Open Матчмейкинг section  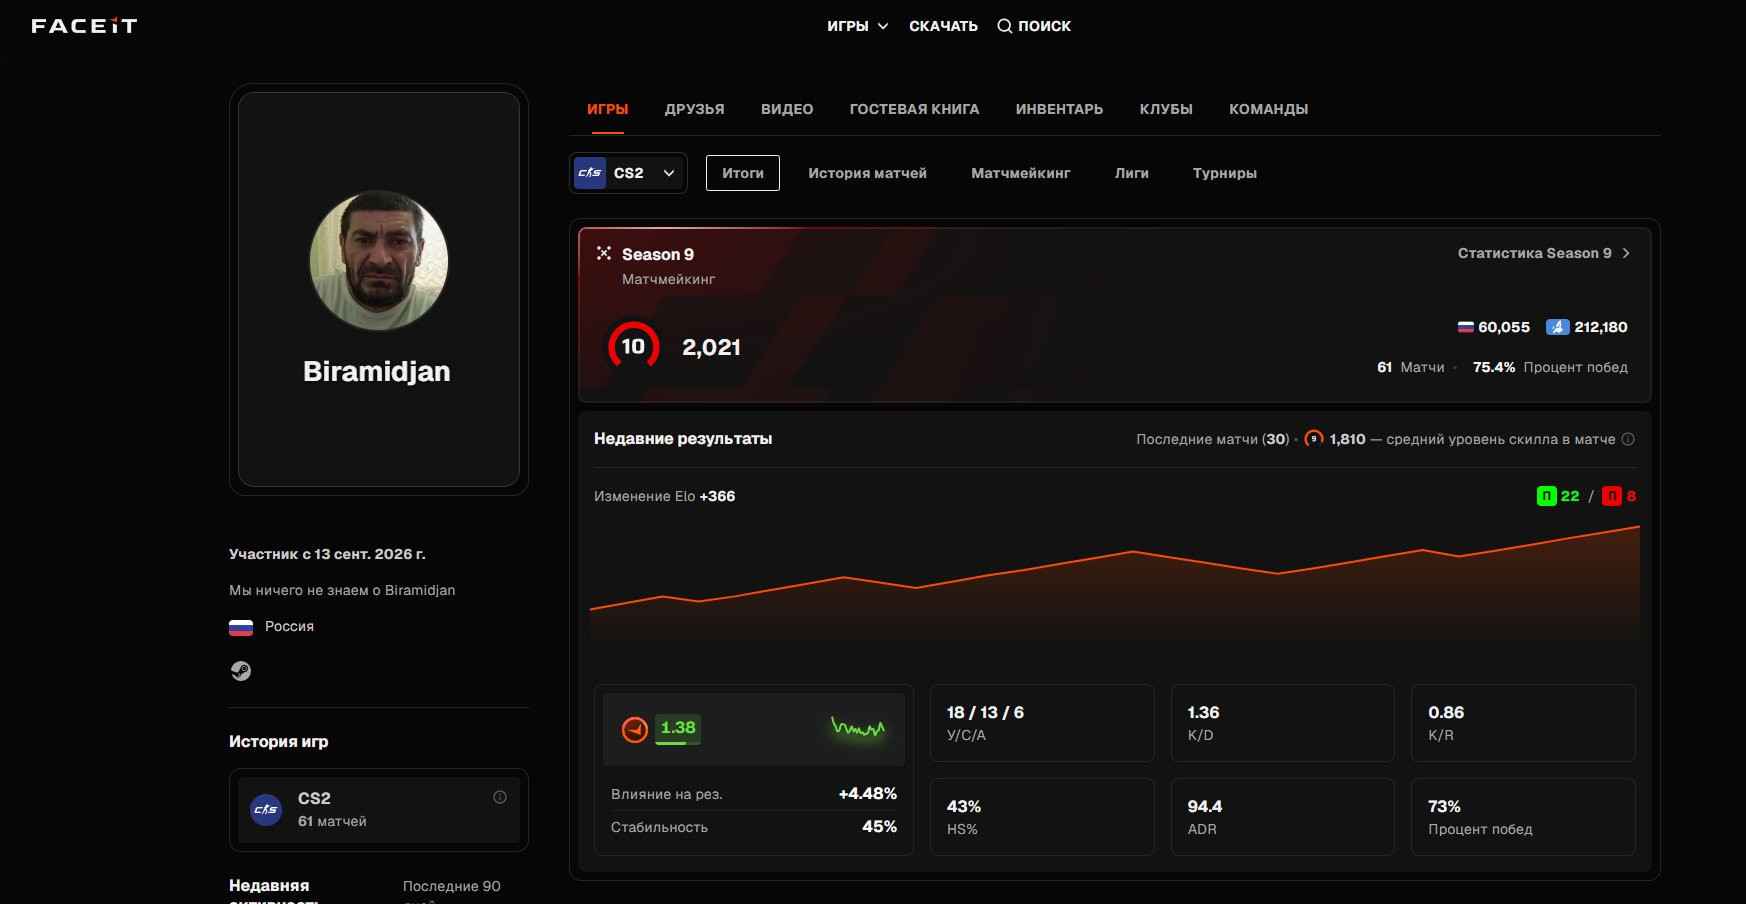[x=1020, y=173]
